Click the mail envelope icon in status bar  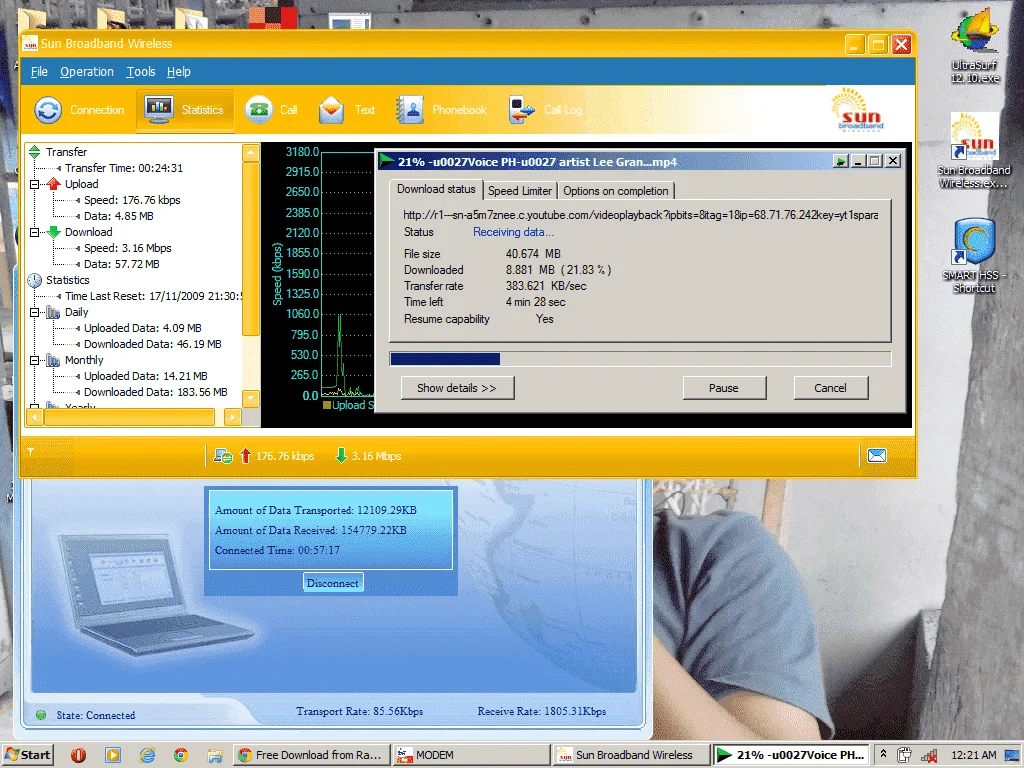pos(876,455)
